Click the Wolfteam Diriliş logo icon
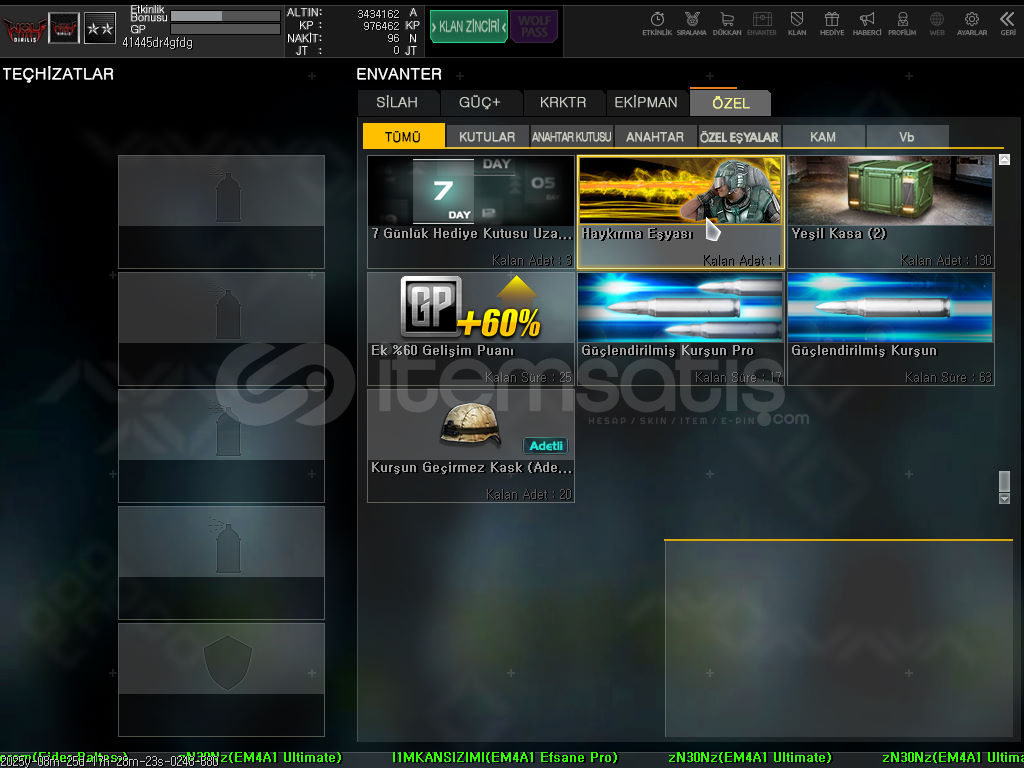1024x768 pixels. 24,29
